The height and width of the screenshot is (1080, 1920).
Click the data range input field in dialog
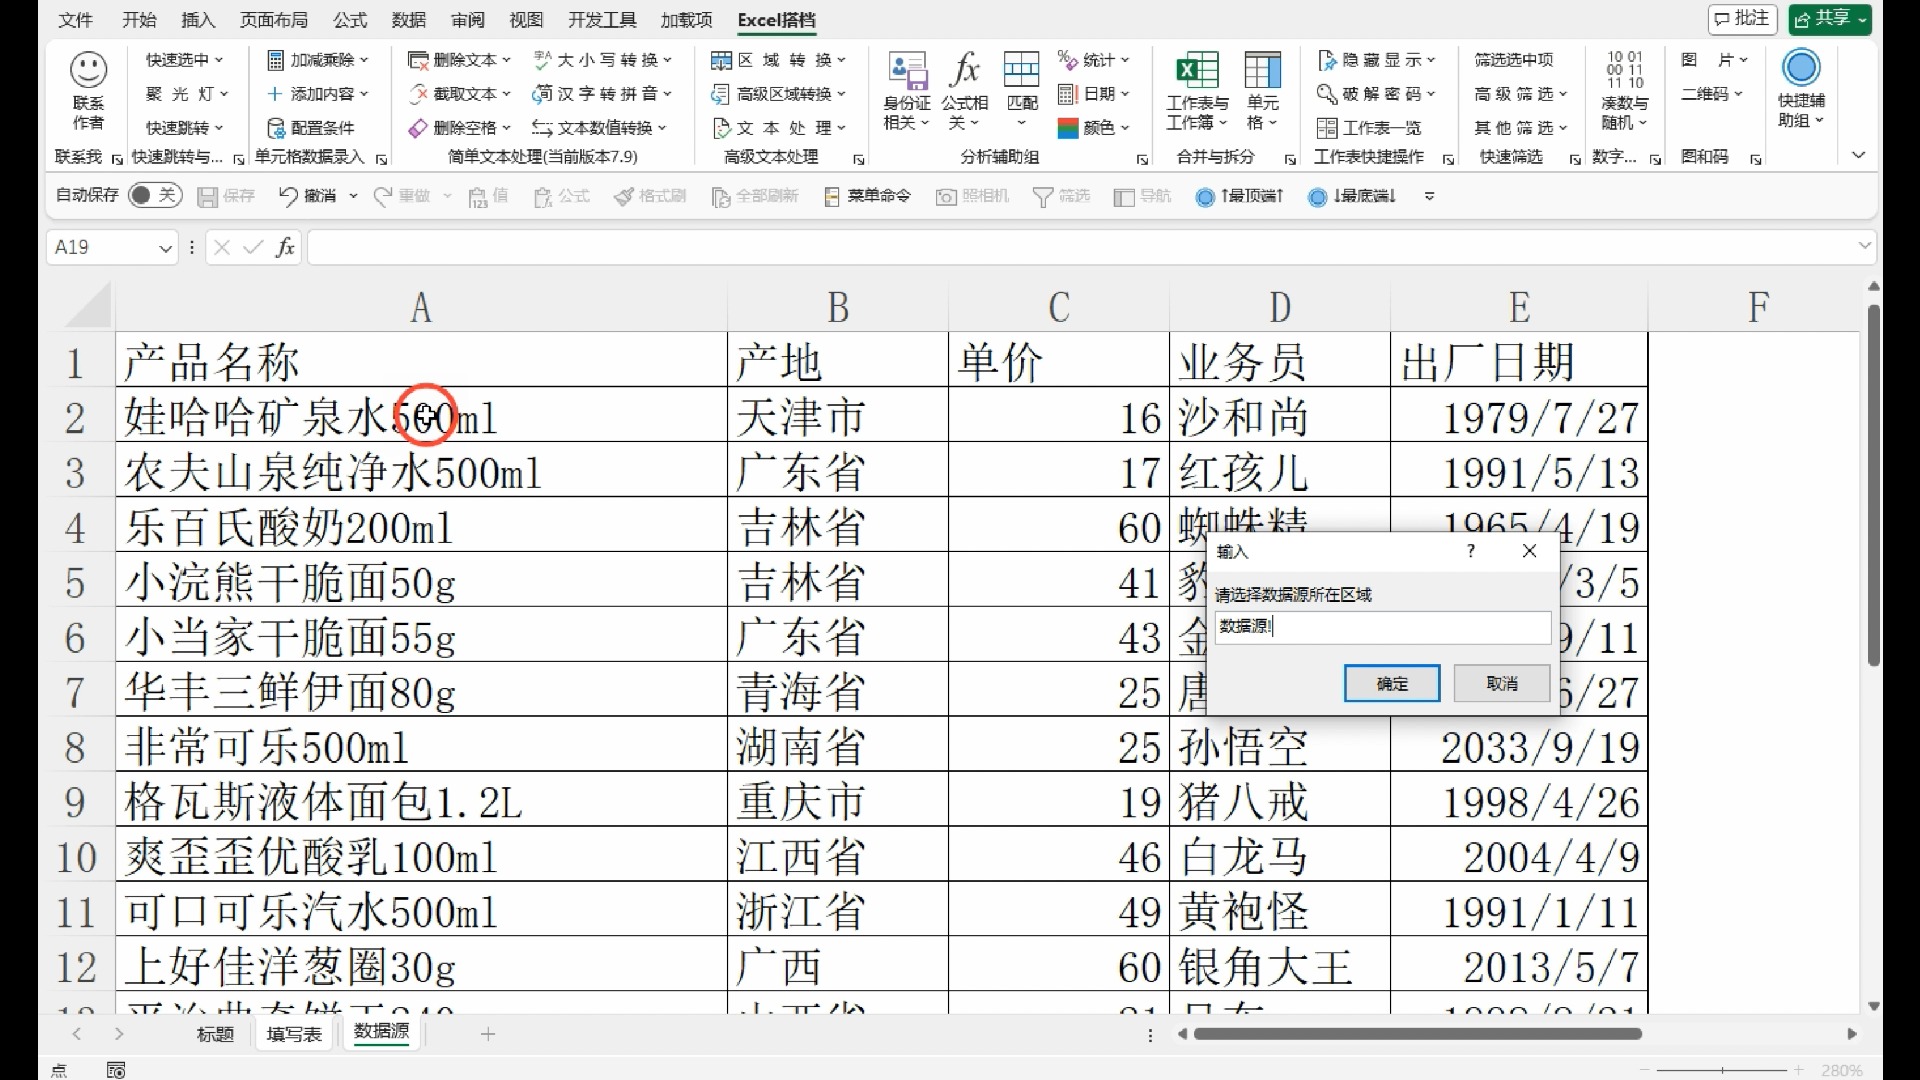(x=1383, y=627)
